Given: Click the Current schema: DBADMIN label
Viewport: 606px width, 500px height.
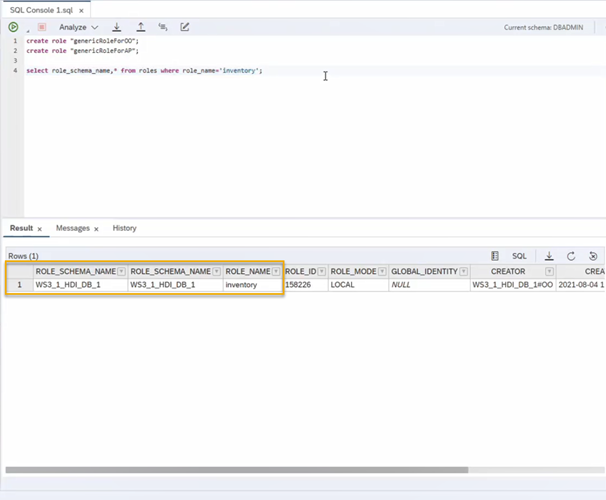Looking at the screenshot, I should (543, 27).
